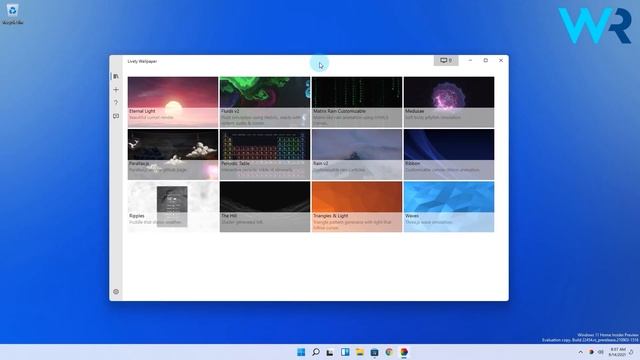Image resolution: width=640 pixels, height=360 pixels.
Task: Close the Lively Wallpaper window
Action: 501,60
